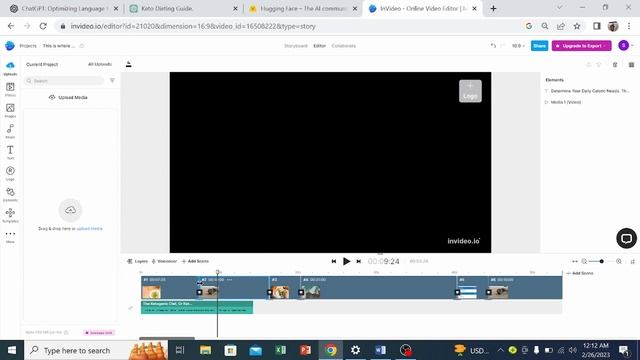Open the Templates sidebar icon
Image resolution: width=640 pixels, height=360 pixels.
tap(10, 215)
